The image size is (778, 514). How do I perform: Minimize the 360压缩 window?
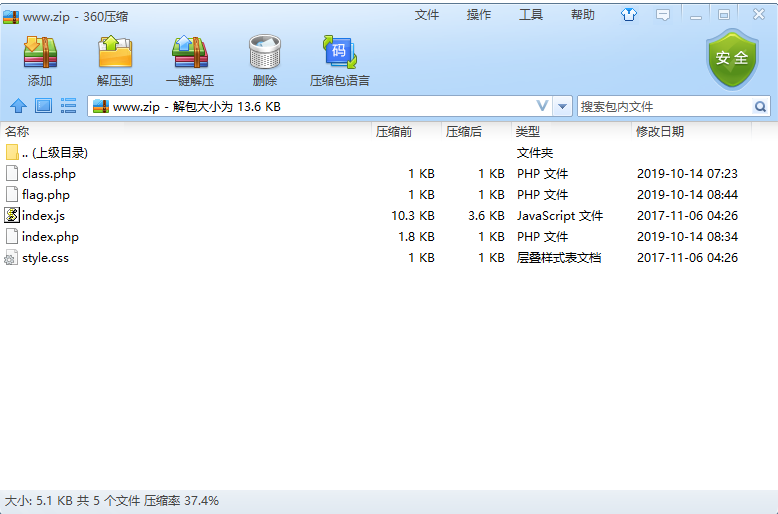point(696,15)
